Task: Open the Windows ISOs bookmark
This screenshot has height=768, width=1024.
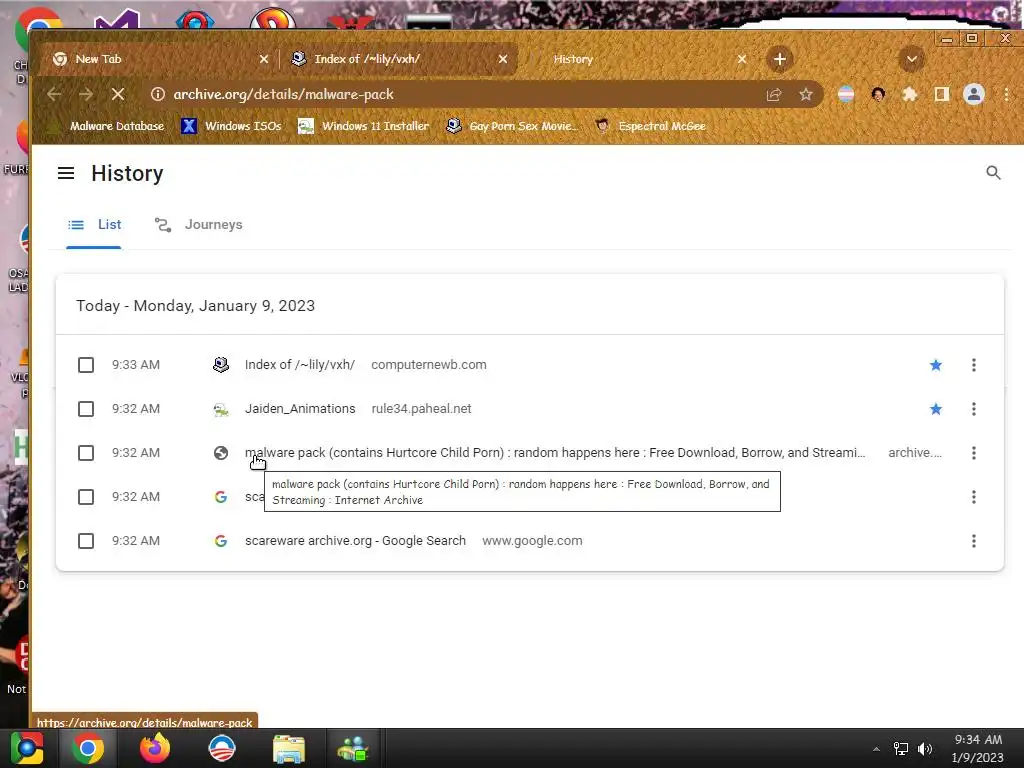Action: pyautogui.click(x=231, y=126)
